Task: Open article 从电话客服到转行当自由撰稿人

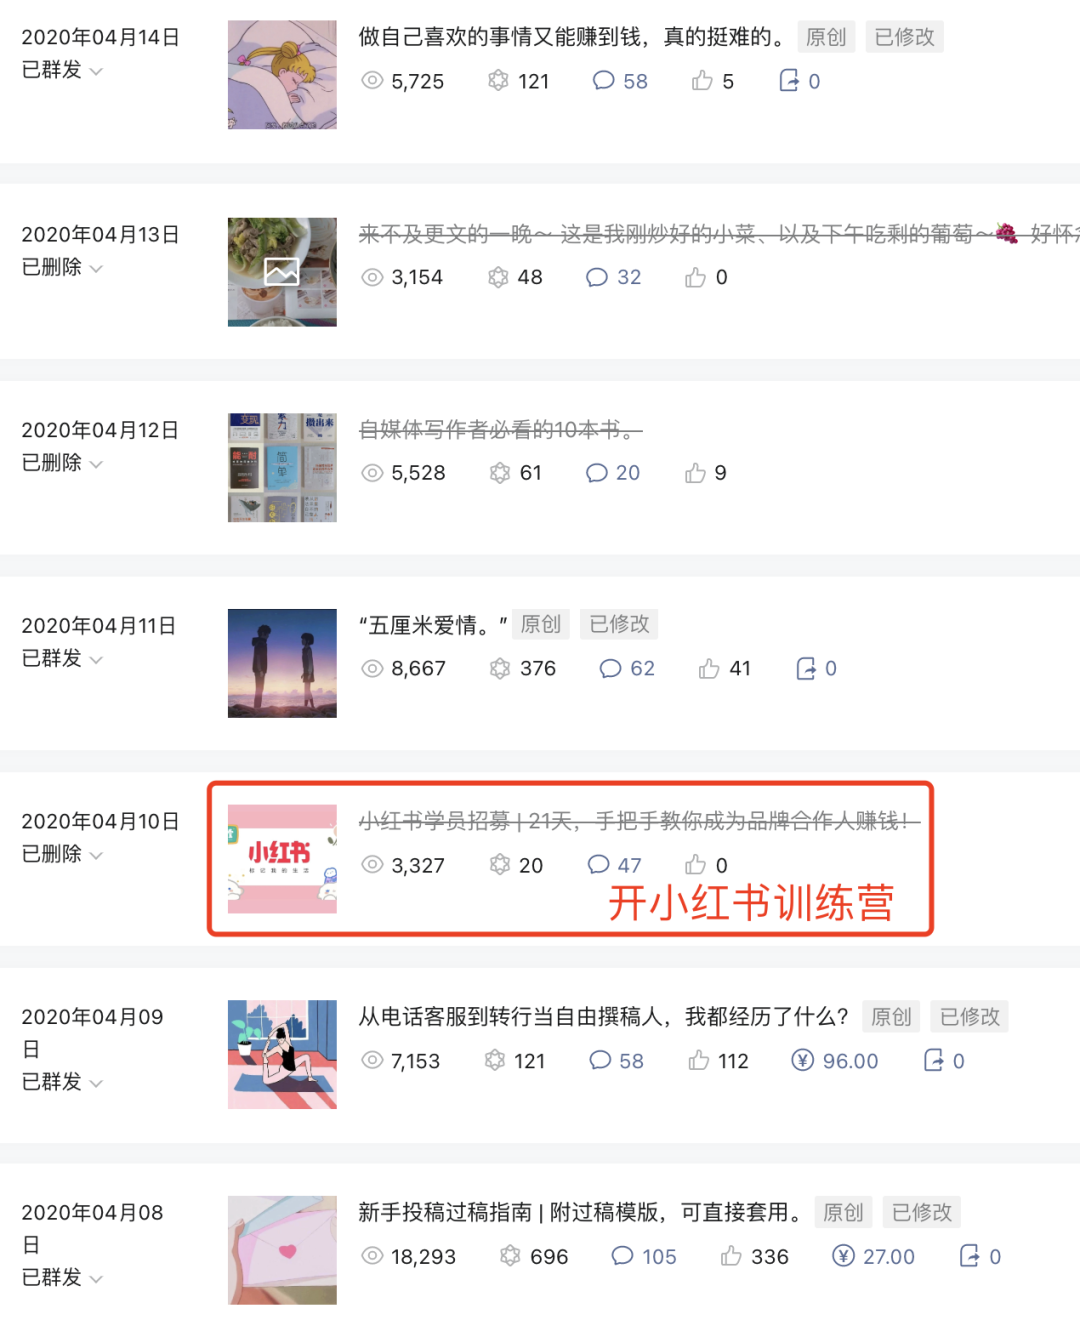Action: tap(604, 1017)
